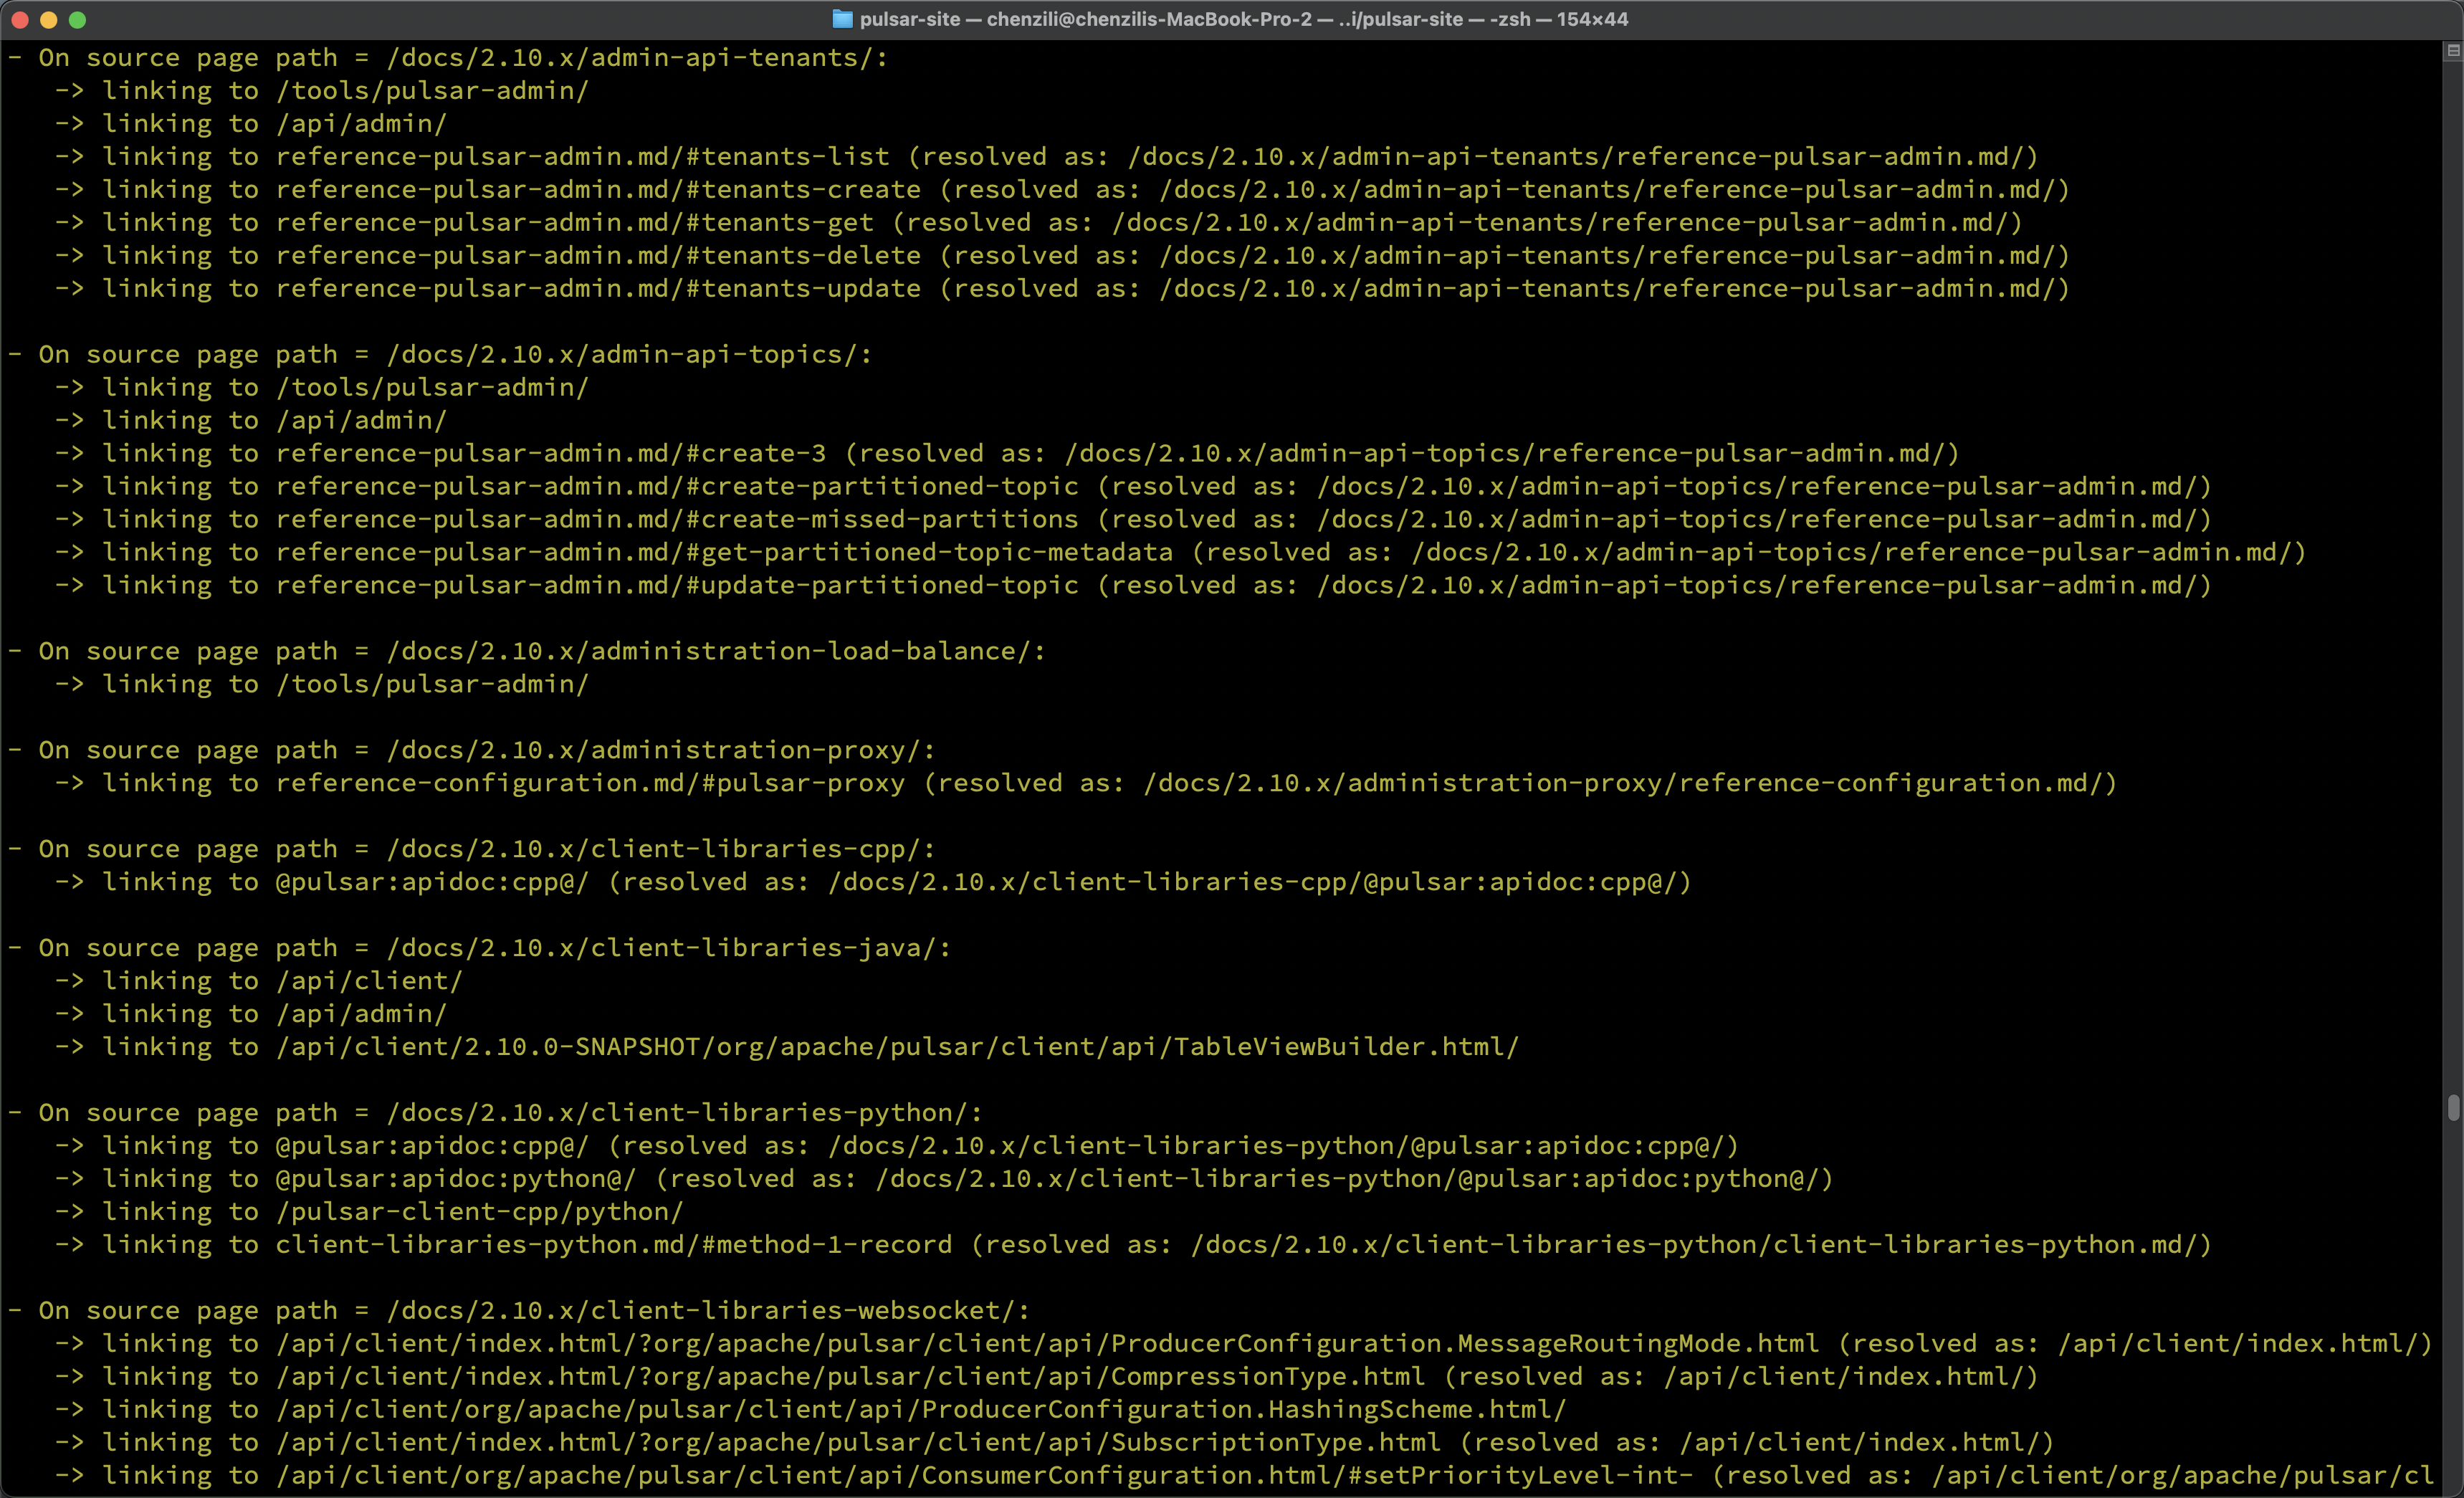Click the #create-partitioned-topic link line

click(1133, 486)
